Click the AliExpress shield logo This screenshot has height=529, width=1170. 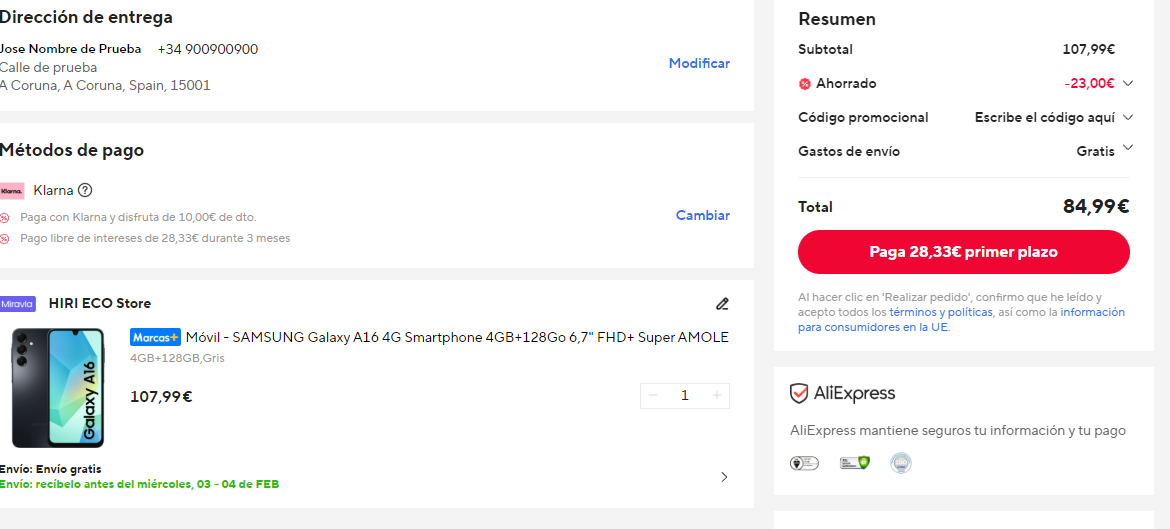pos(799,393)
